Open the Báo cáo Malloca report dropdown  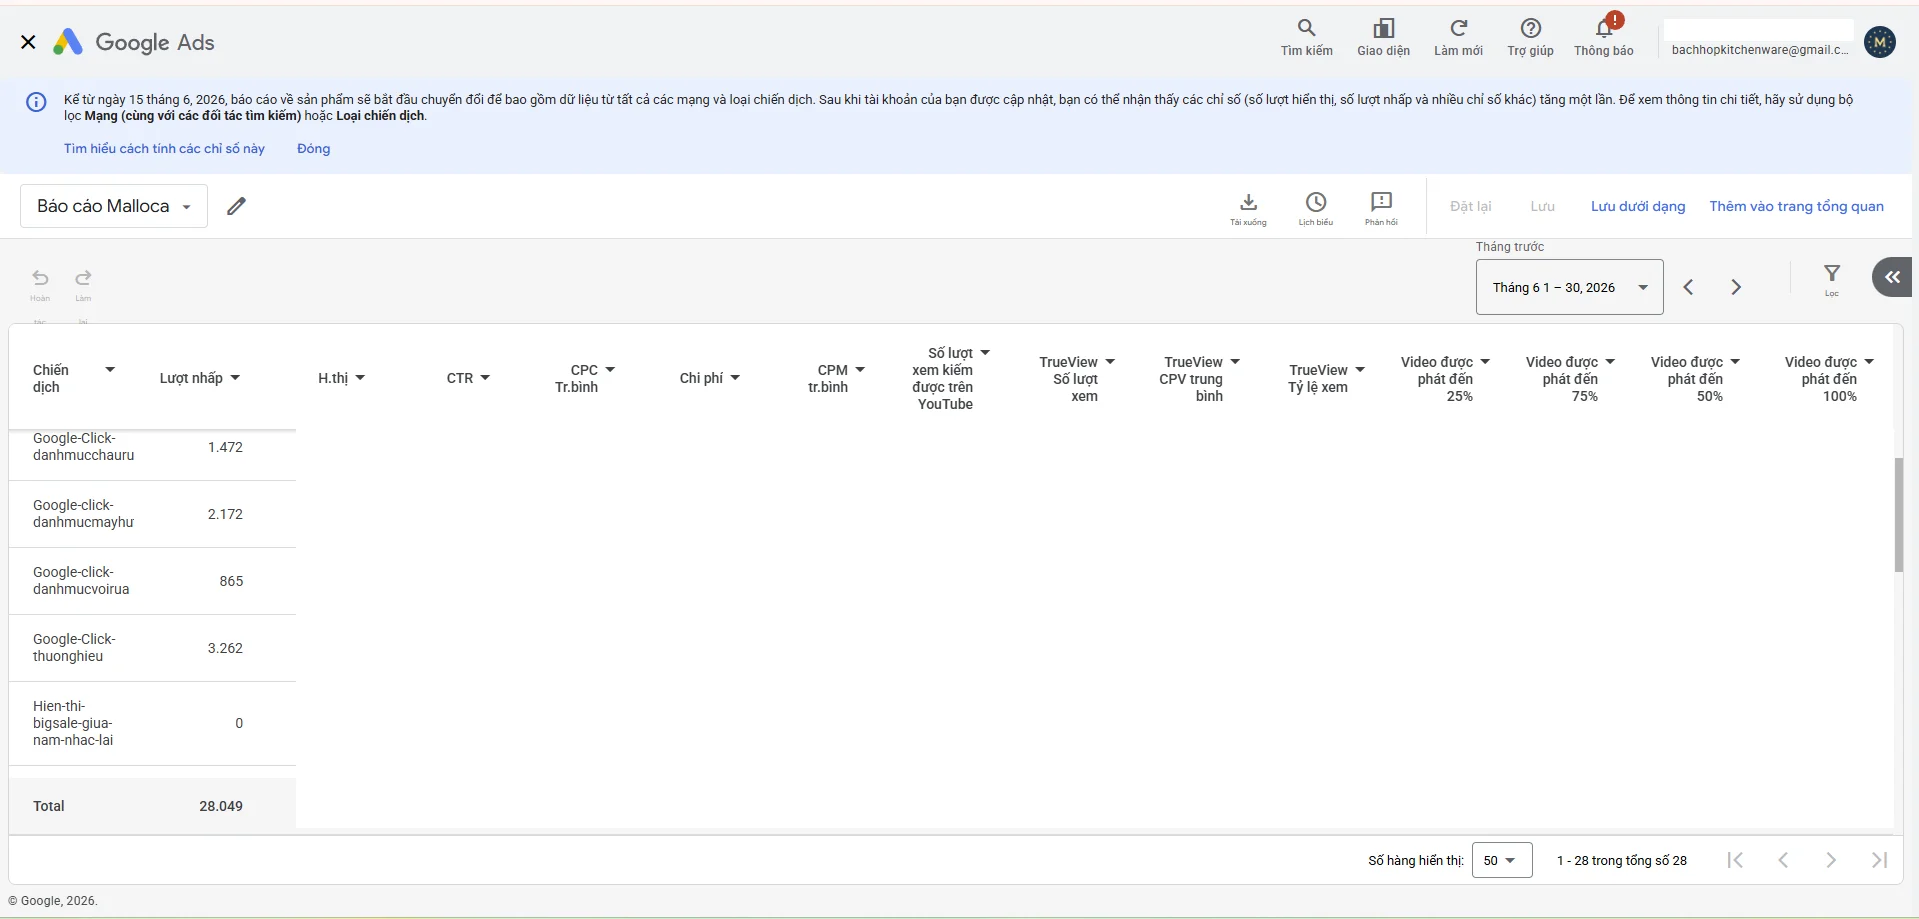click(114, 206)
